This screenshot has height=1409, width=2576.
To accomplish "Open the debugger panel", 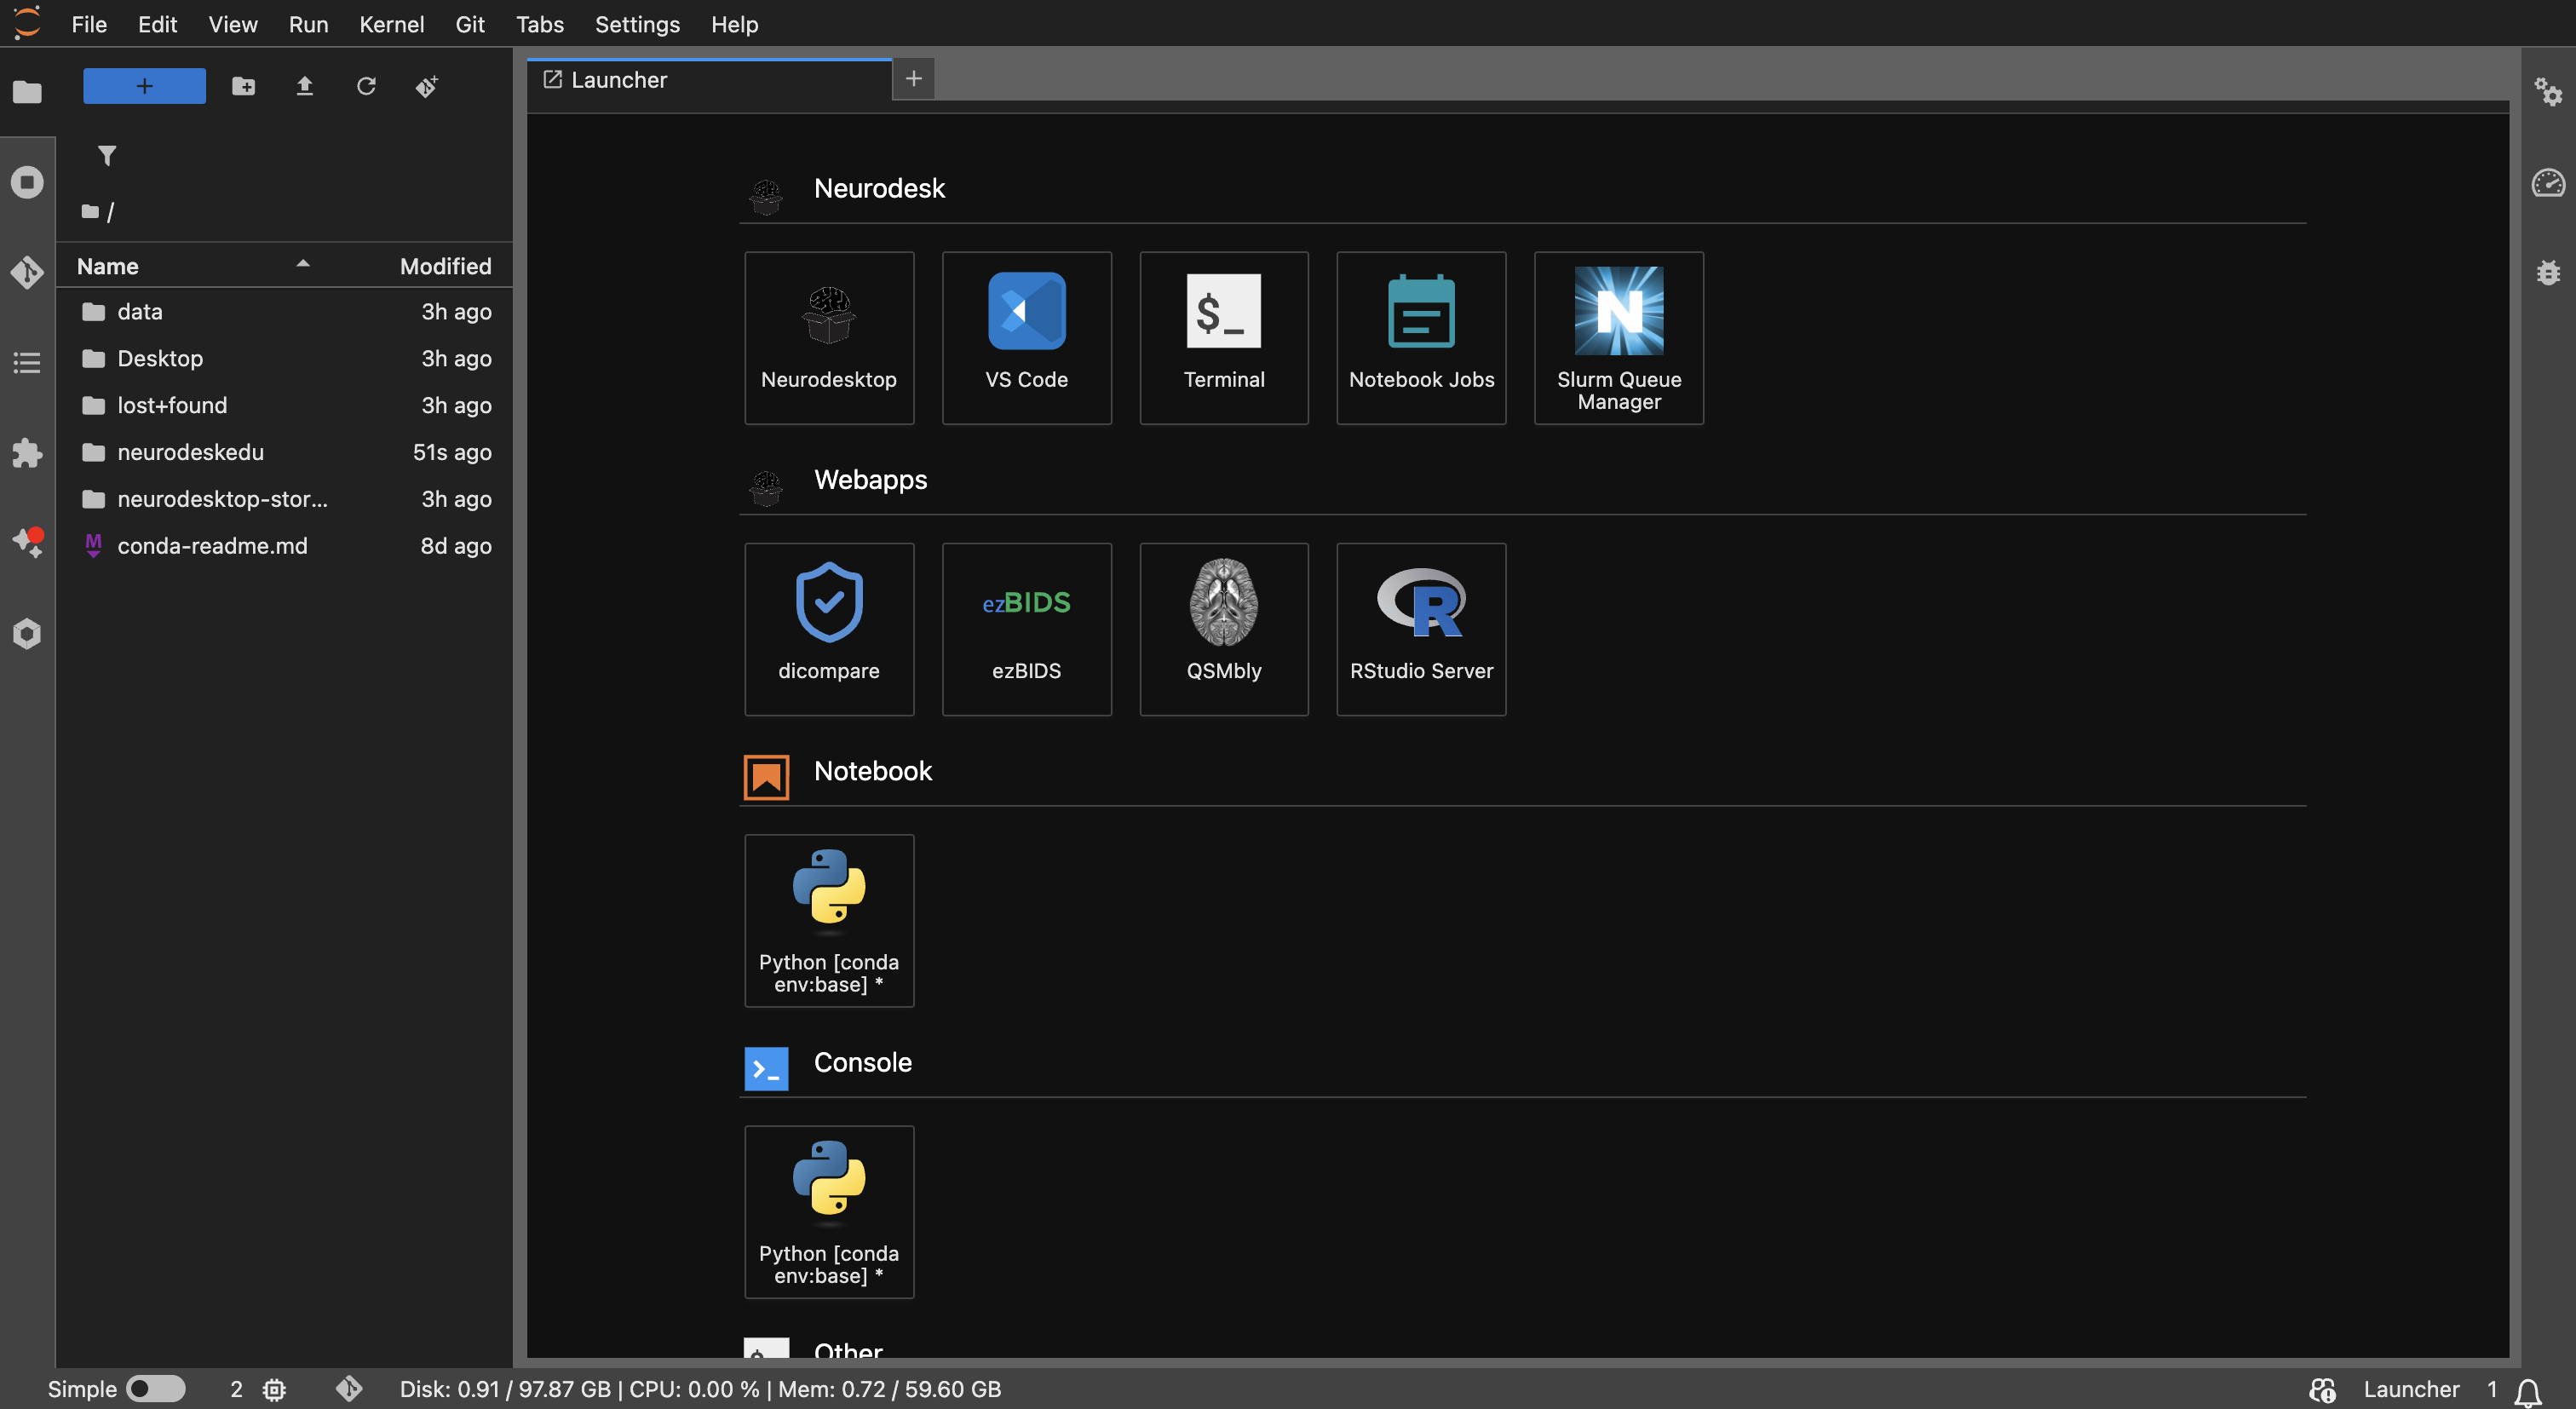I will click(x=2547, y=272).
